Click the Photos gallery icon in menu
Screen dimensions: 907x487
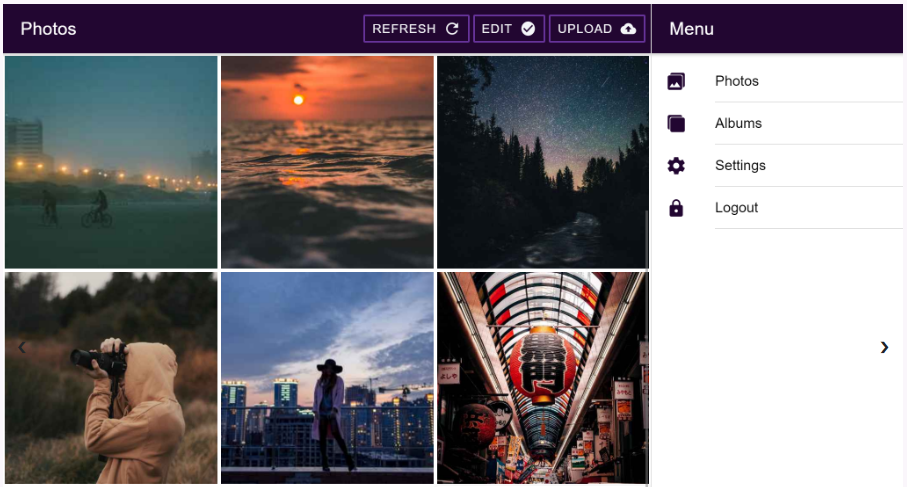click(x=676, y=81)
